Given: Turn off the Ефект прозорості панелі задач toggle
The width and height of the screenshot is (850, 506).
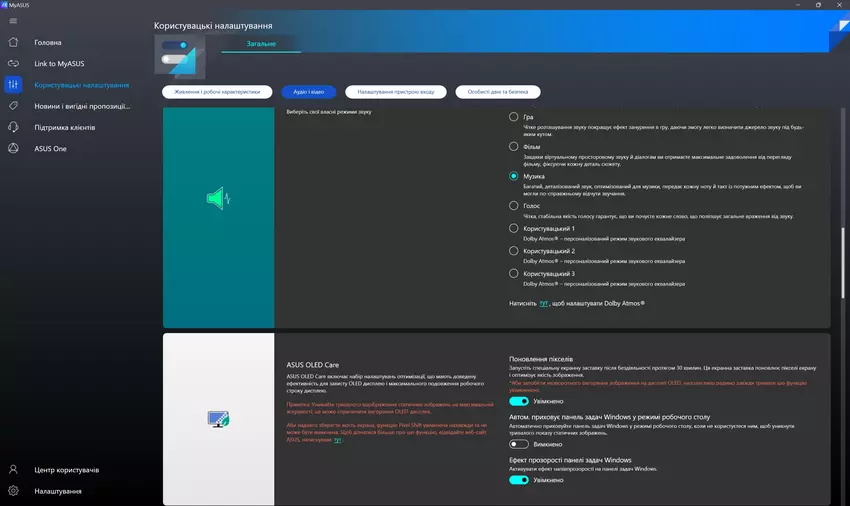Looking at the screenshot, I should point(519,480).
